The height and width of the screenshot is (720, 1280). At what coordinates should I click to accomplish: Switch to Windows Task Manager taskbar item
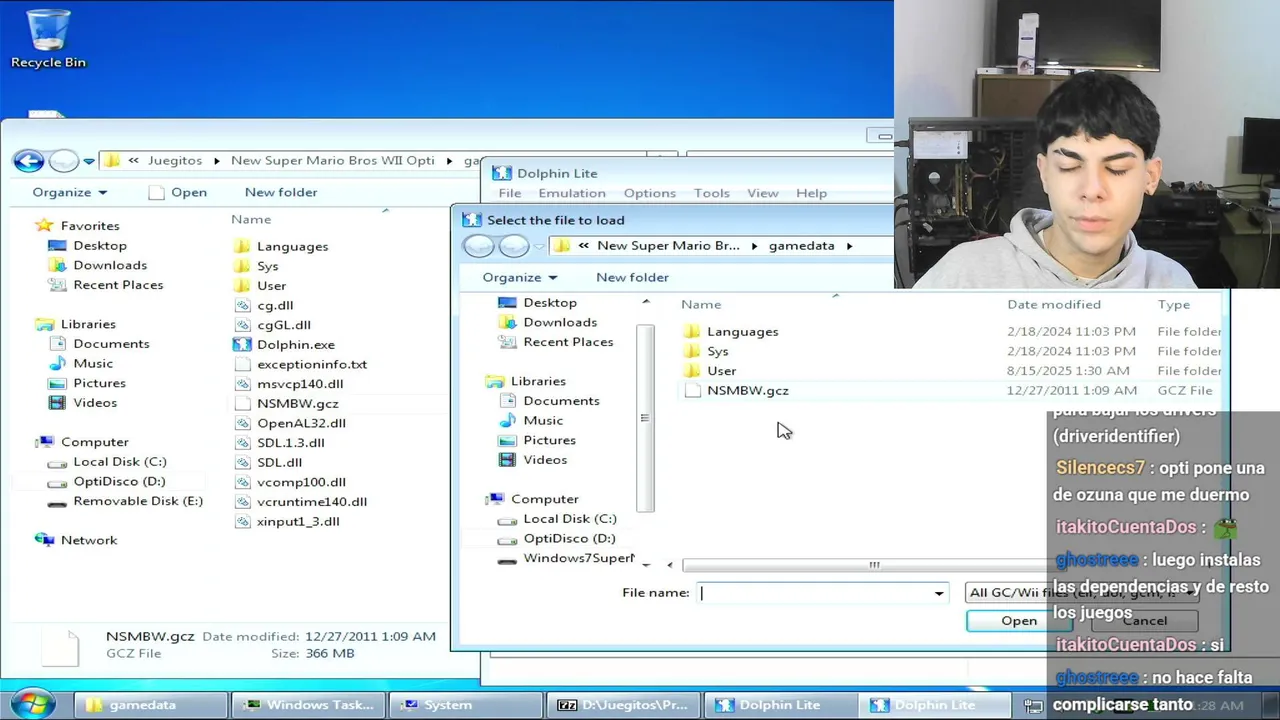pyautogui.click(x=307, y=705)
